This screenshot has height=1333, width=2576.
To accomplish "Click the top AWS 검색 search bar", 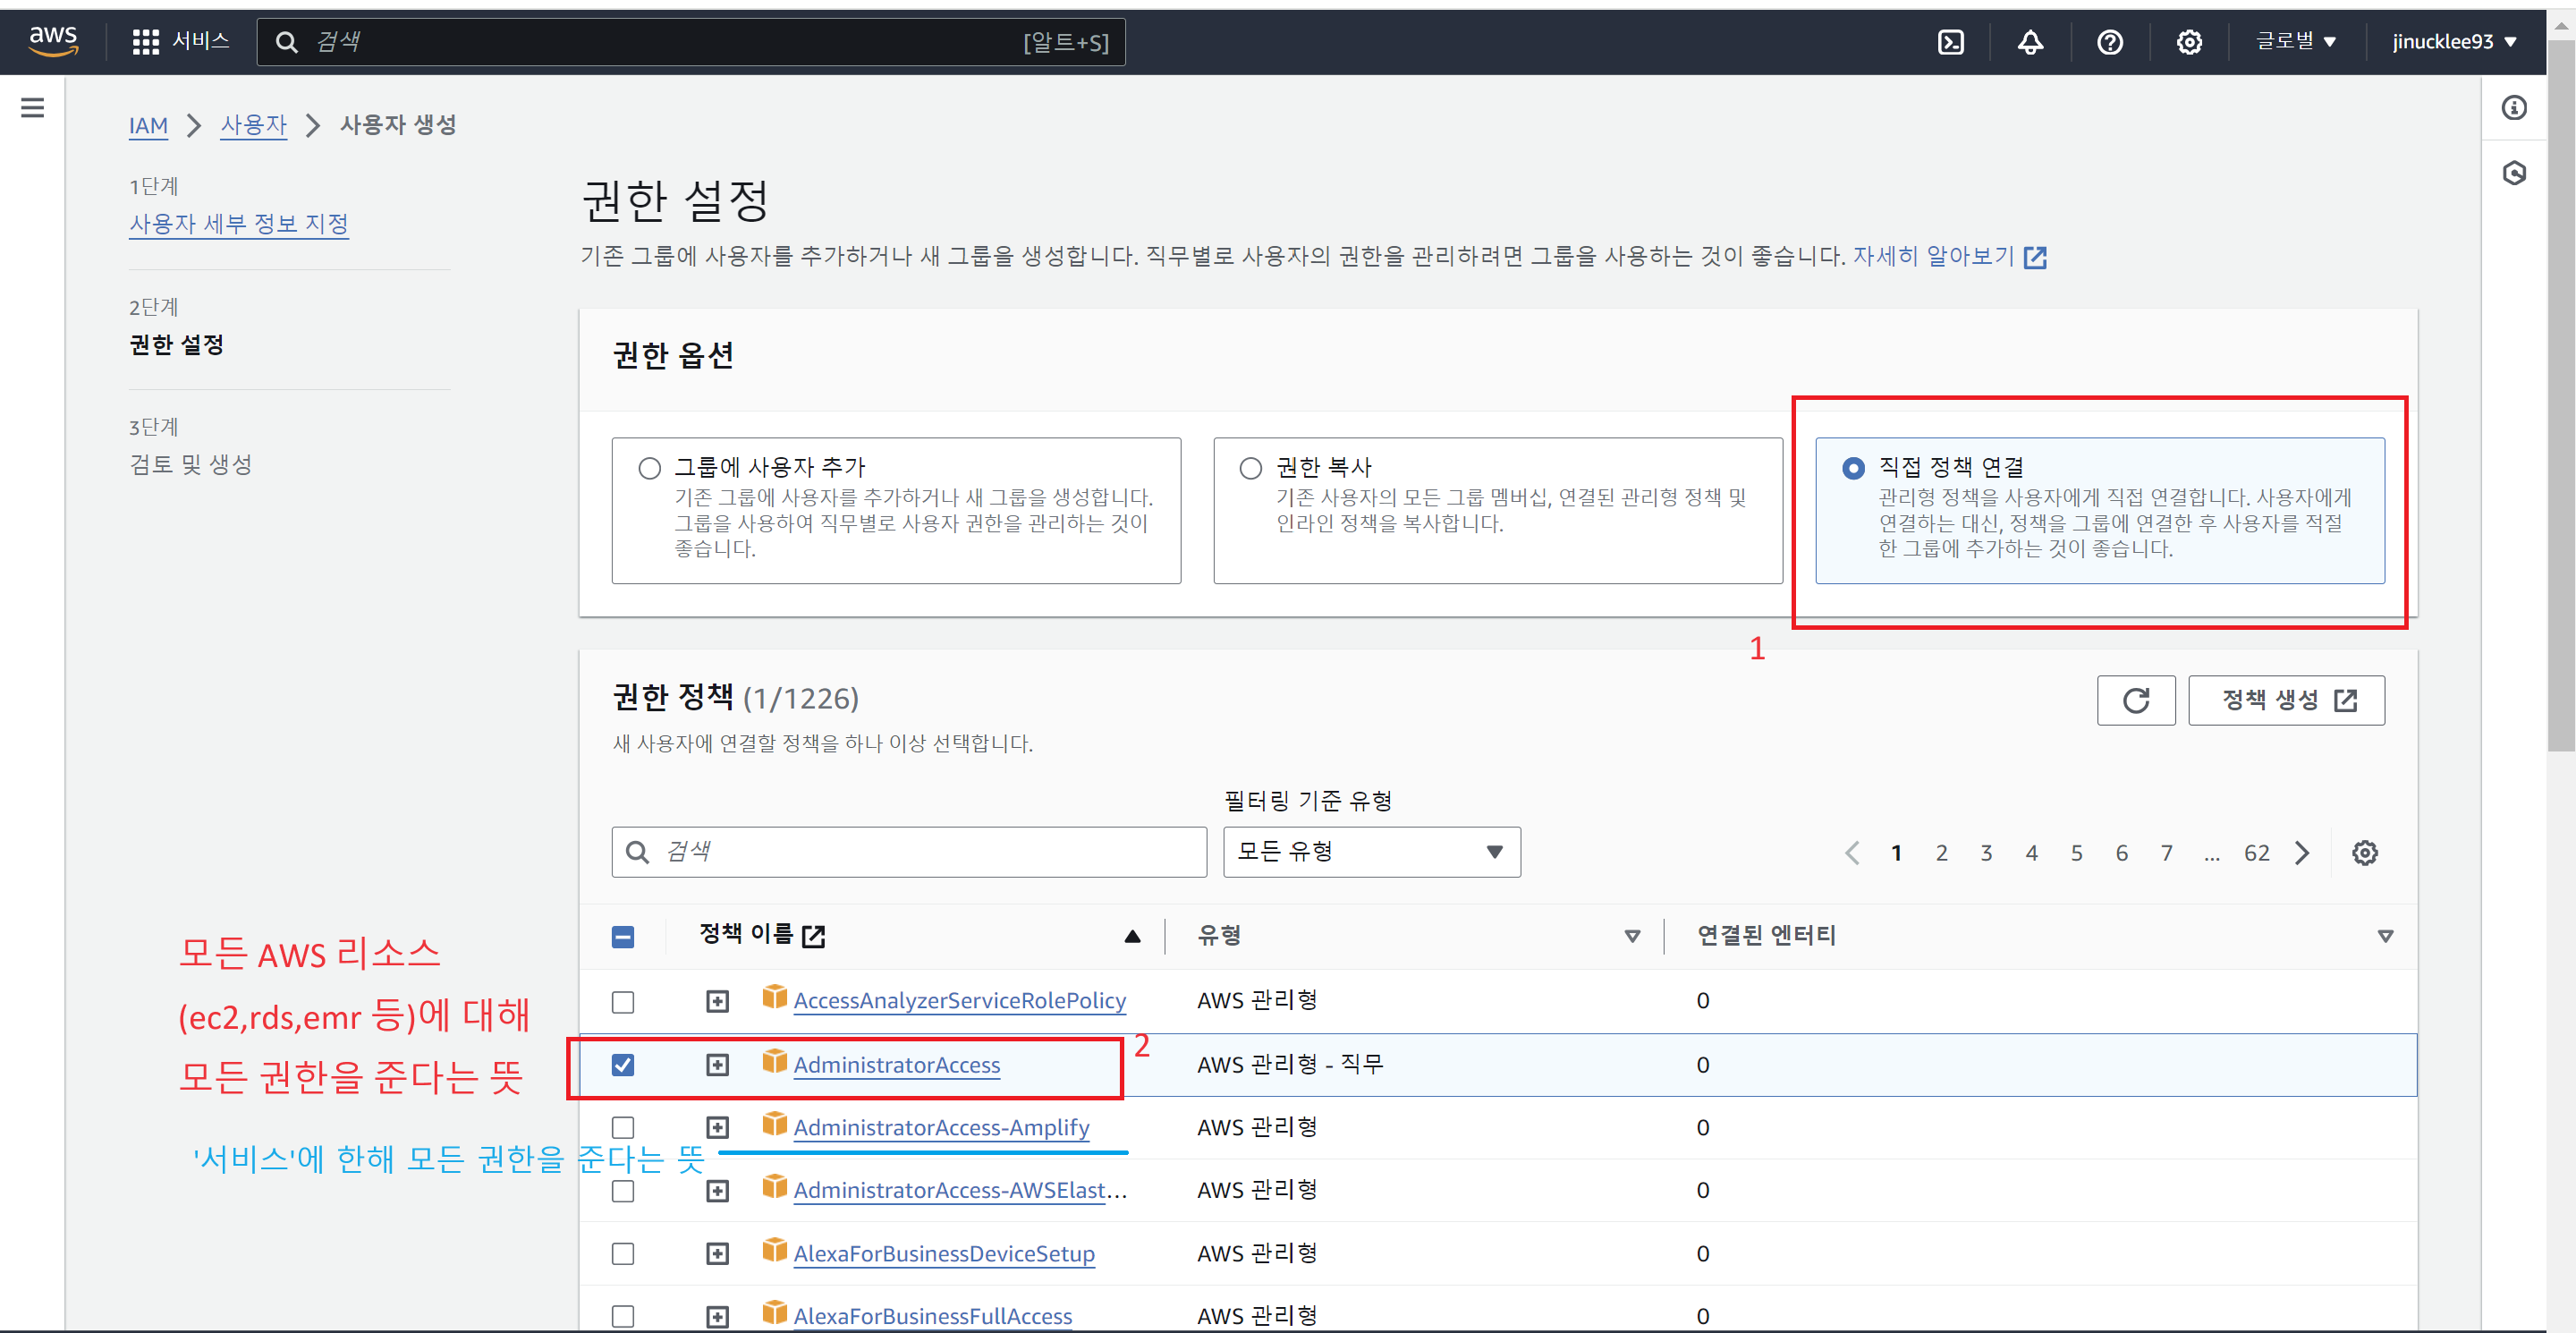I will click(691, 42).
